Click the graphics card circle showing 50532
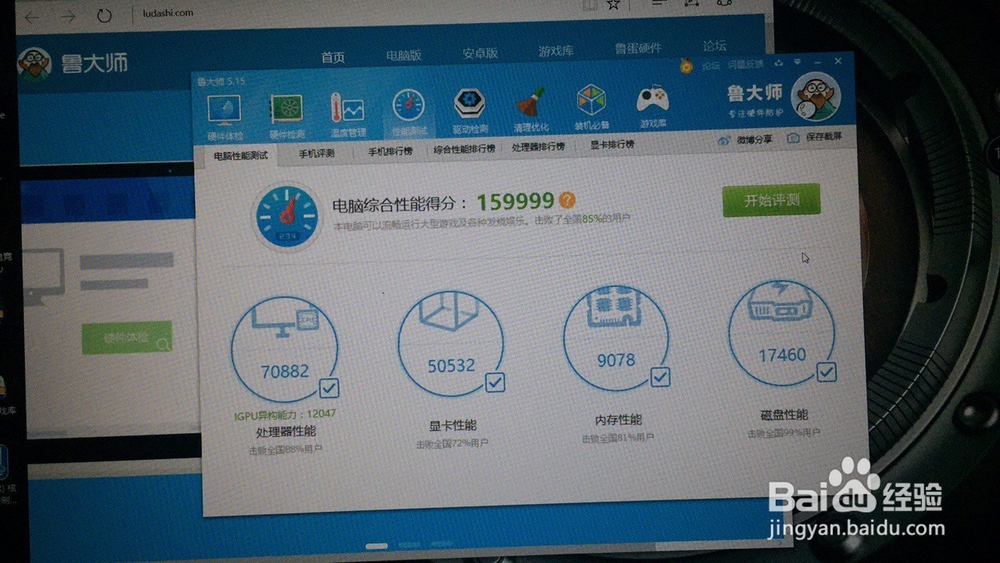1000x563 pixels. tap(451, 344)
